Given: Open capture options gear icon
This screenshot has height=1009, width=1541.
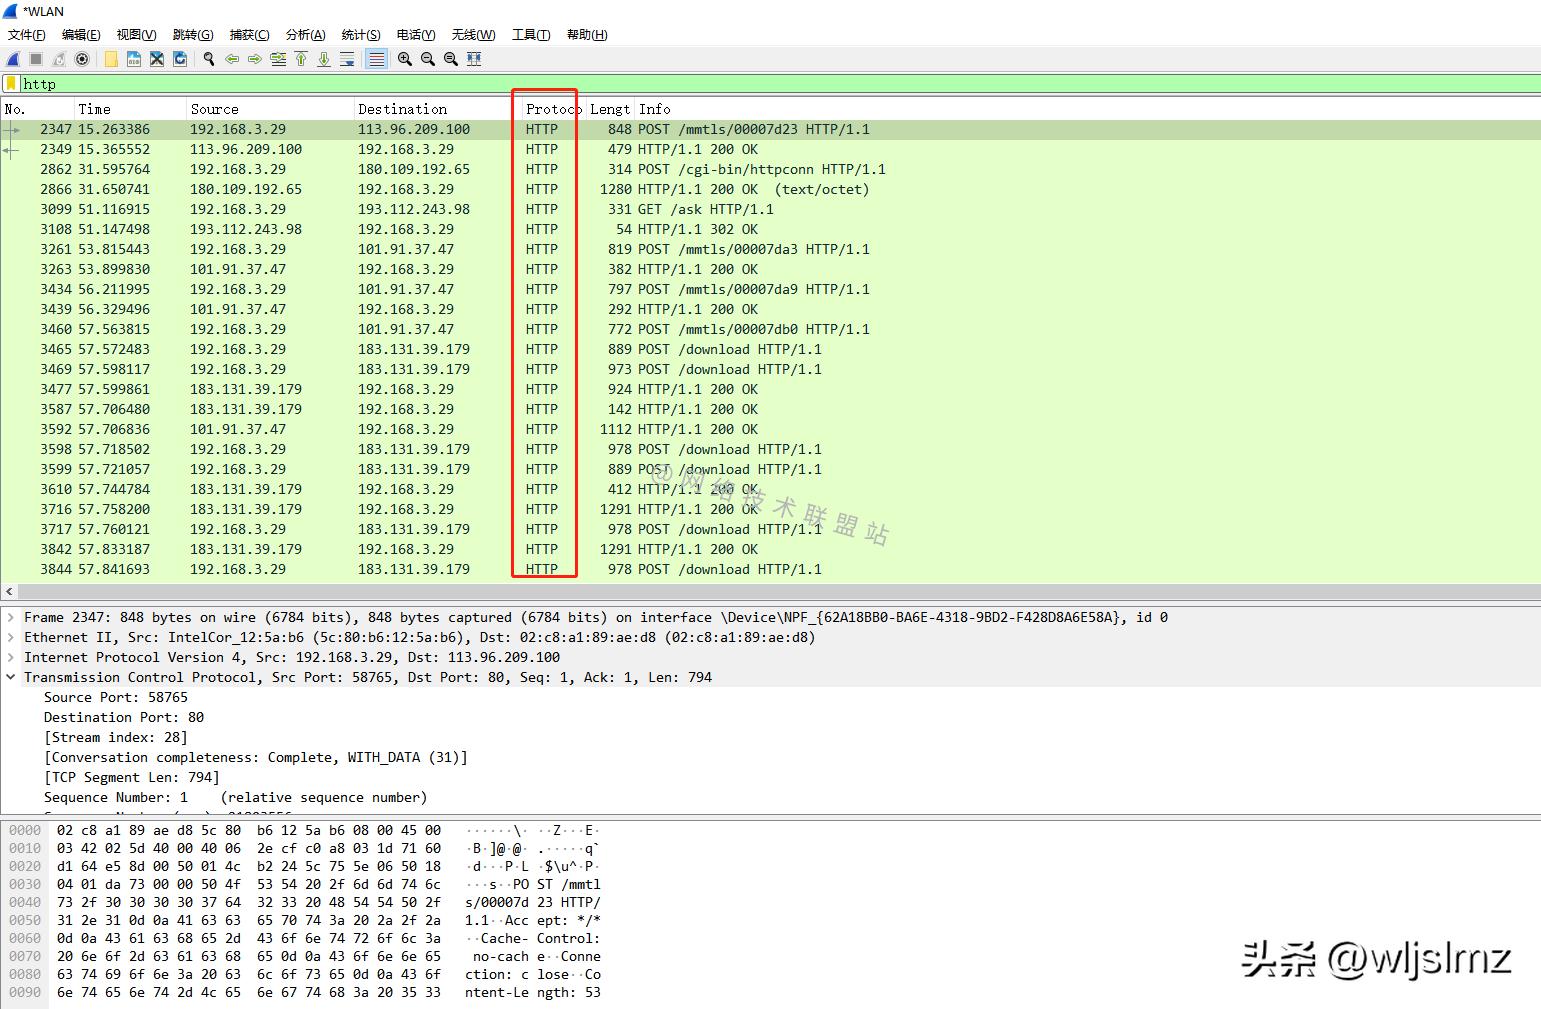Looking at the screenshot, I should click(82, 59).
